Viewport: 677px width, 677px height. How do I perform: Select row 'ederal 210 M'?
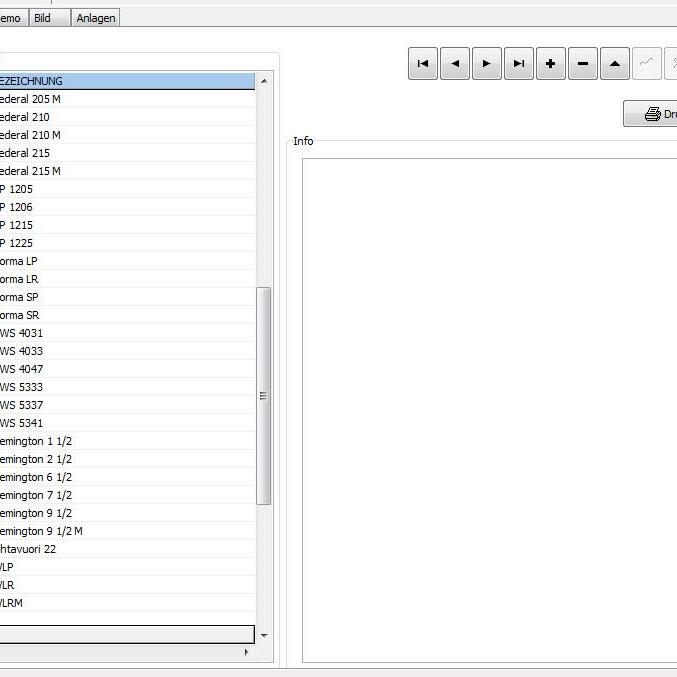(x=127, y=135)
